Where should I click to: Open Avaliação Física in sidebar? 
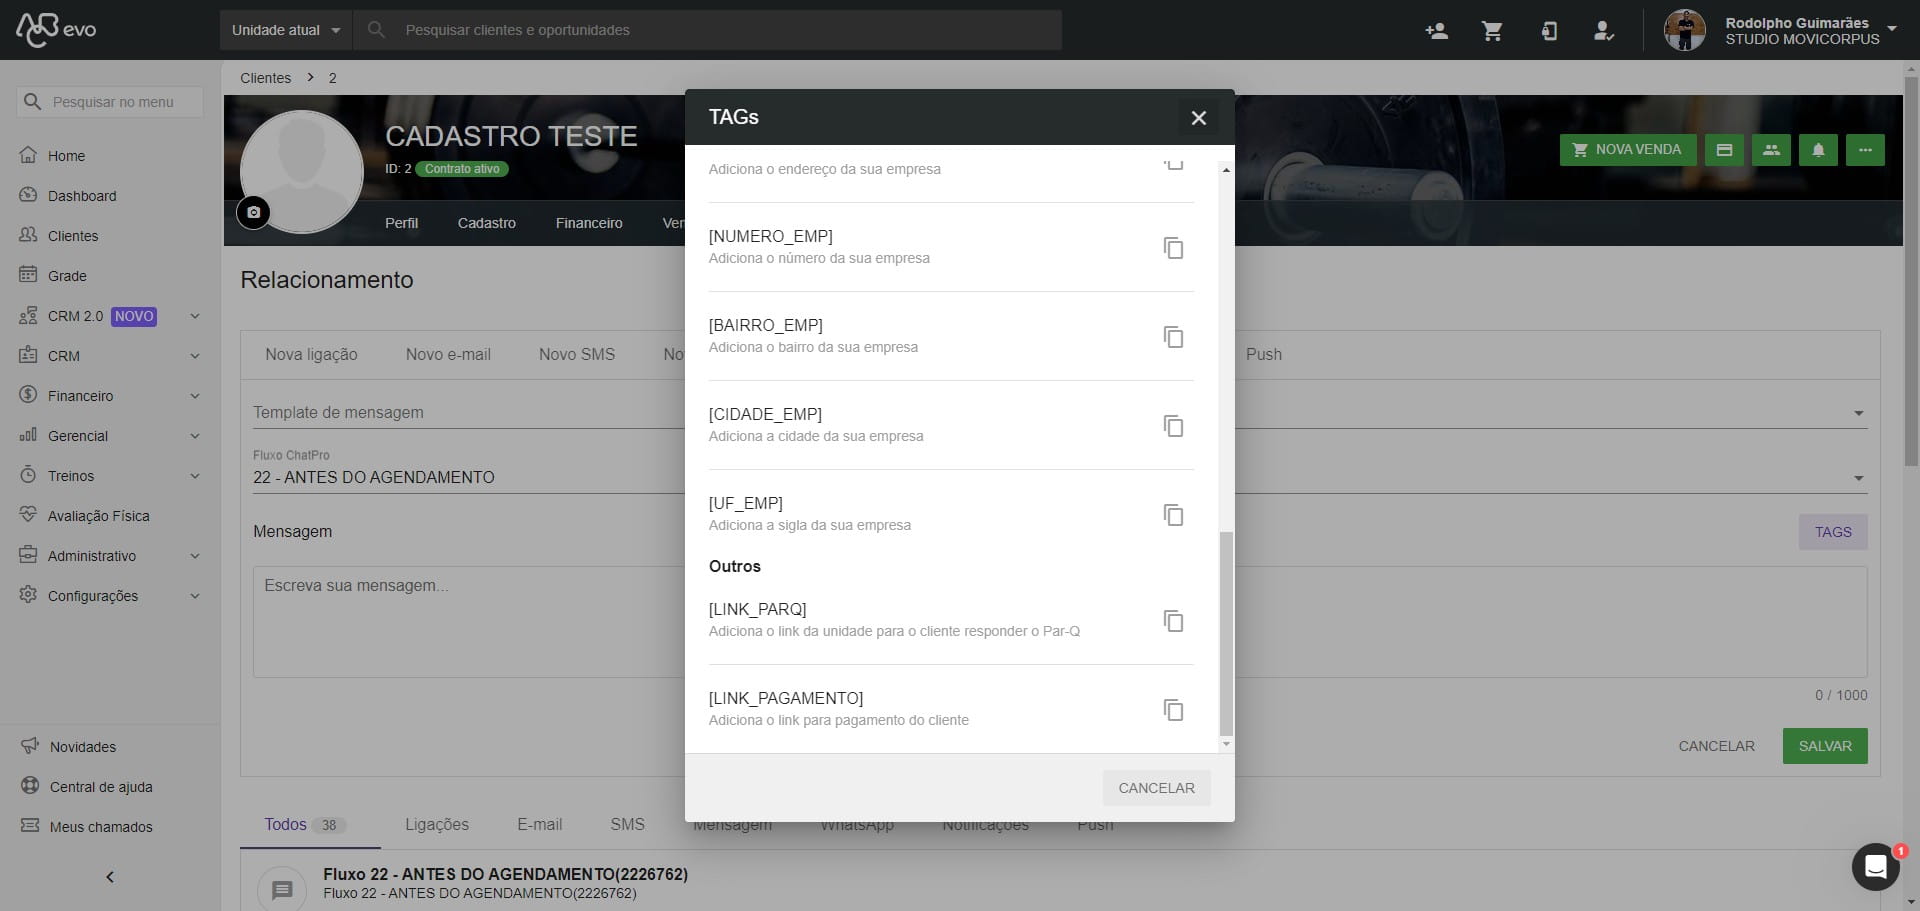[x=98, y=516]
